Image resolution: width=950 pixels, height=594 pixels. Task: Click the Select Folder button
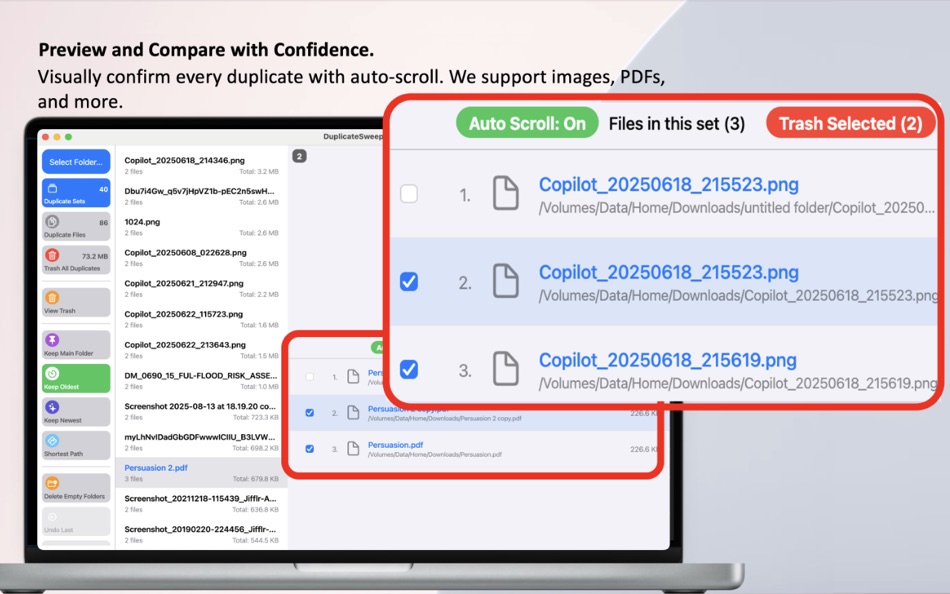pos(76,162)
